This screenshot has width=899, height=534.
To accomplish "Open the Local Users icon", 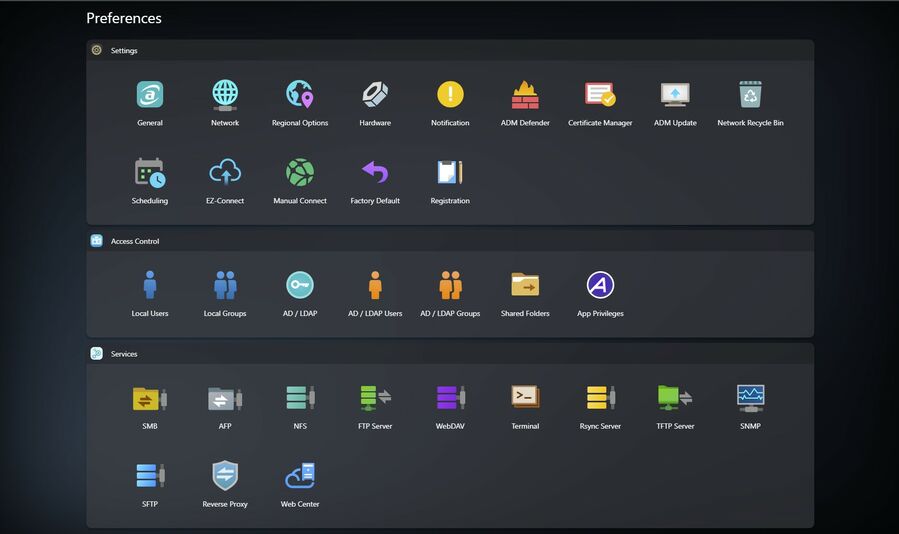I will (x=150, y=286).
